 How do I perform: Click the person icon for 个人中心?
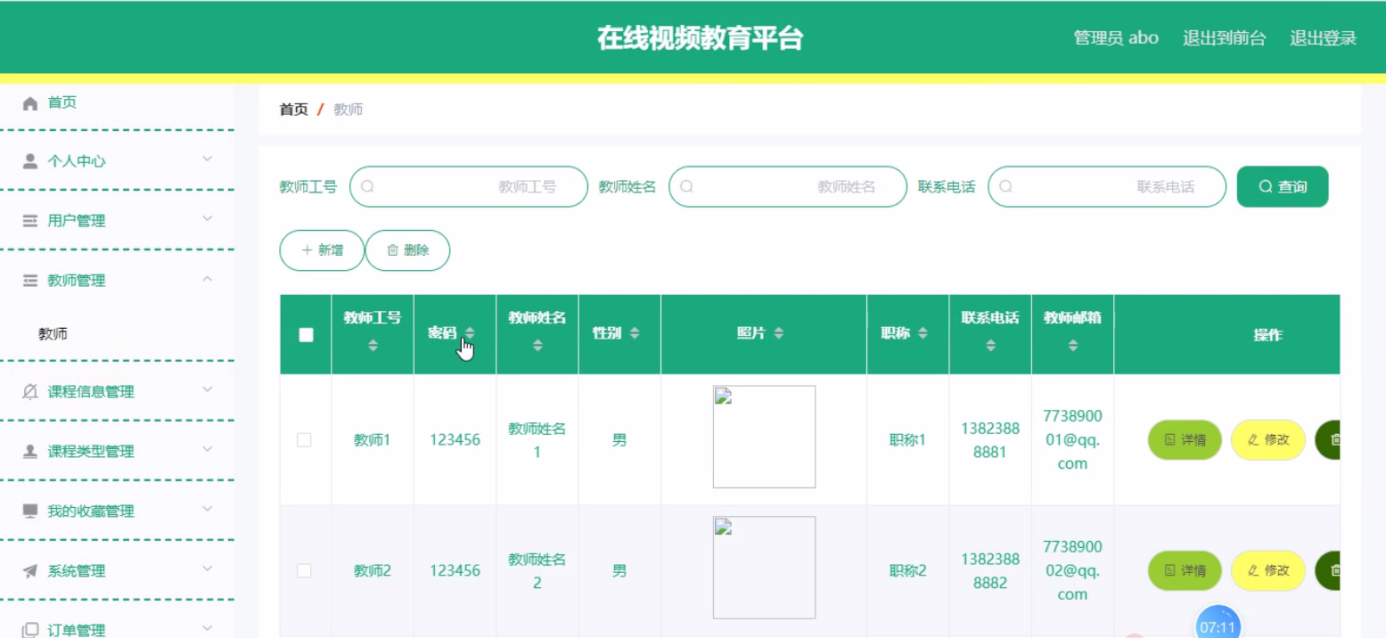[x=30, y=161]
